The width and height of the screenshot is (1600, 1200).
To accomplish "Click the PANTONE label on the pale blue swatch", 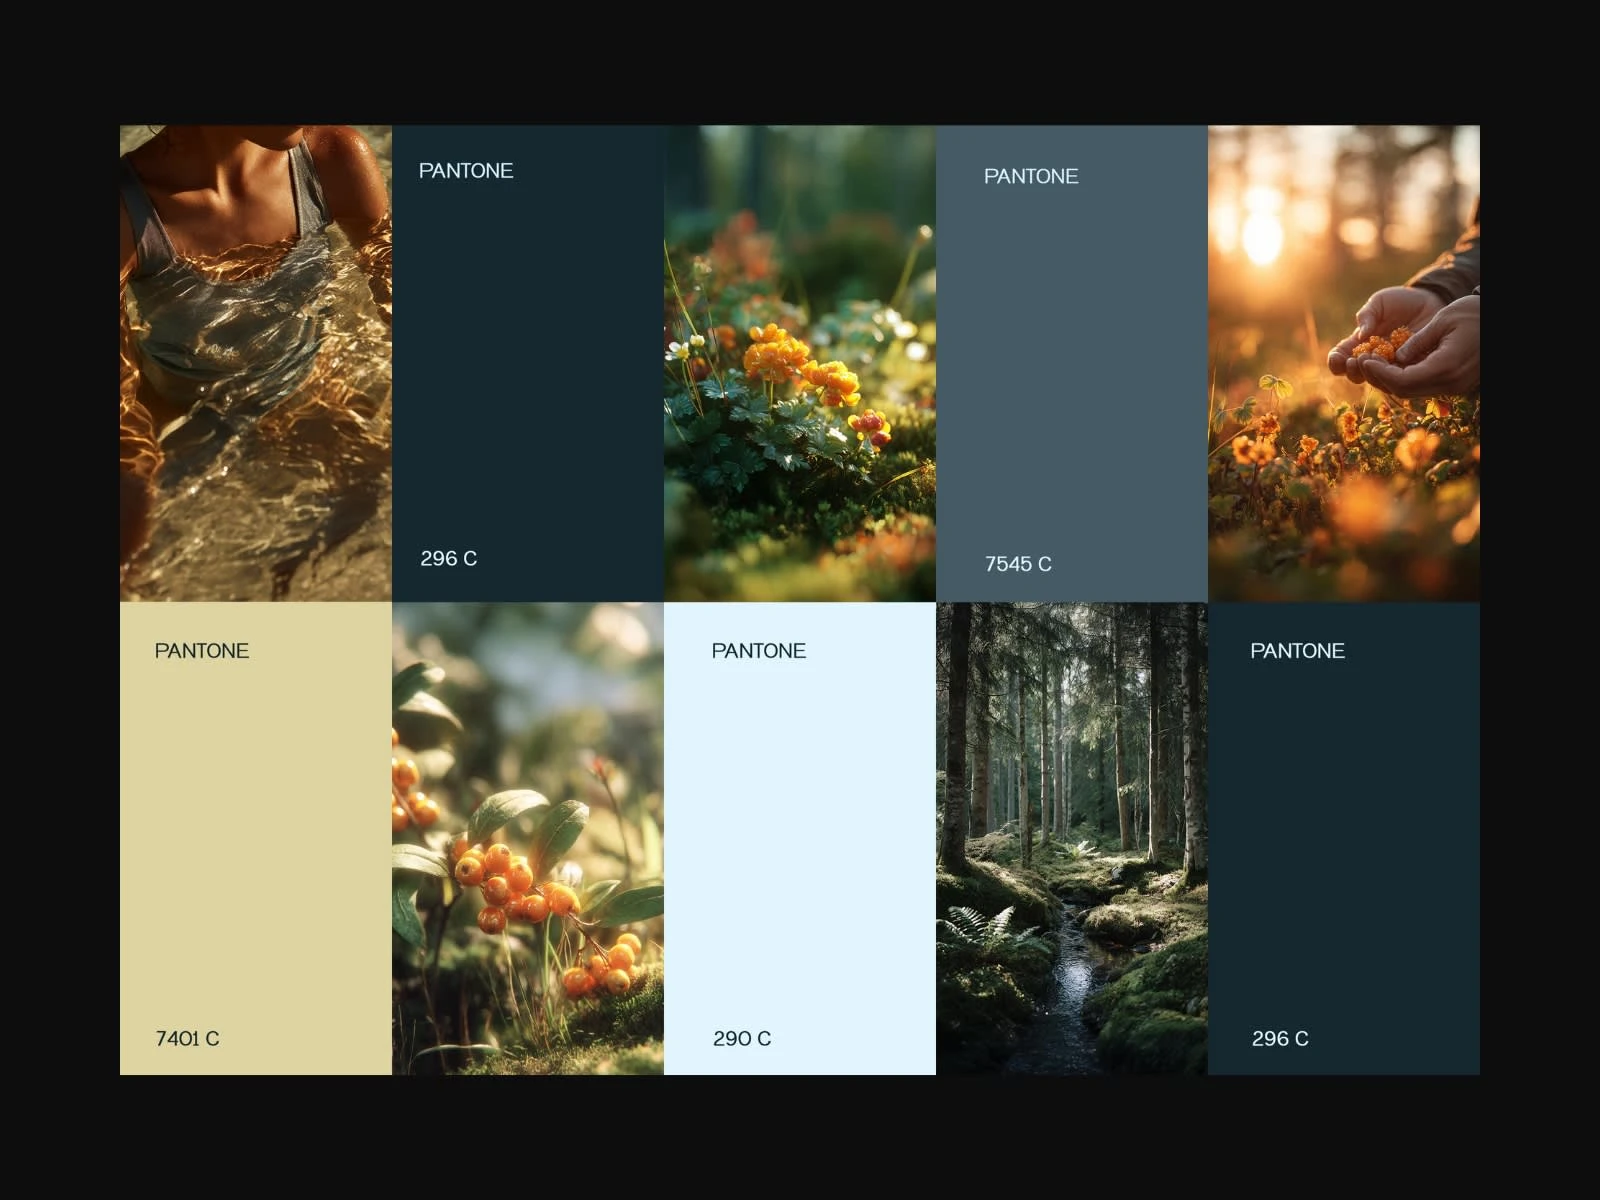I will coord(759,651).
